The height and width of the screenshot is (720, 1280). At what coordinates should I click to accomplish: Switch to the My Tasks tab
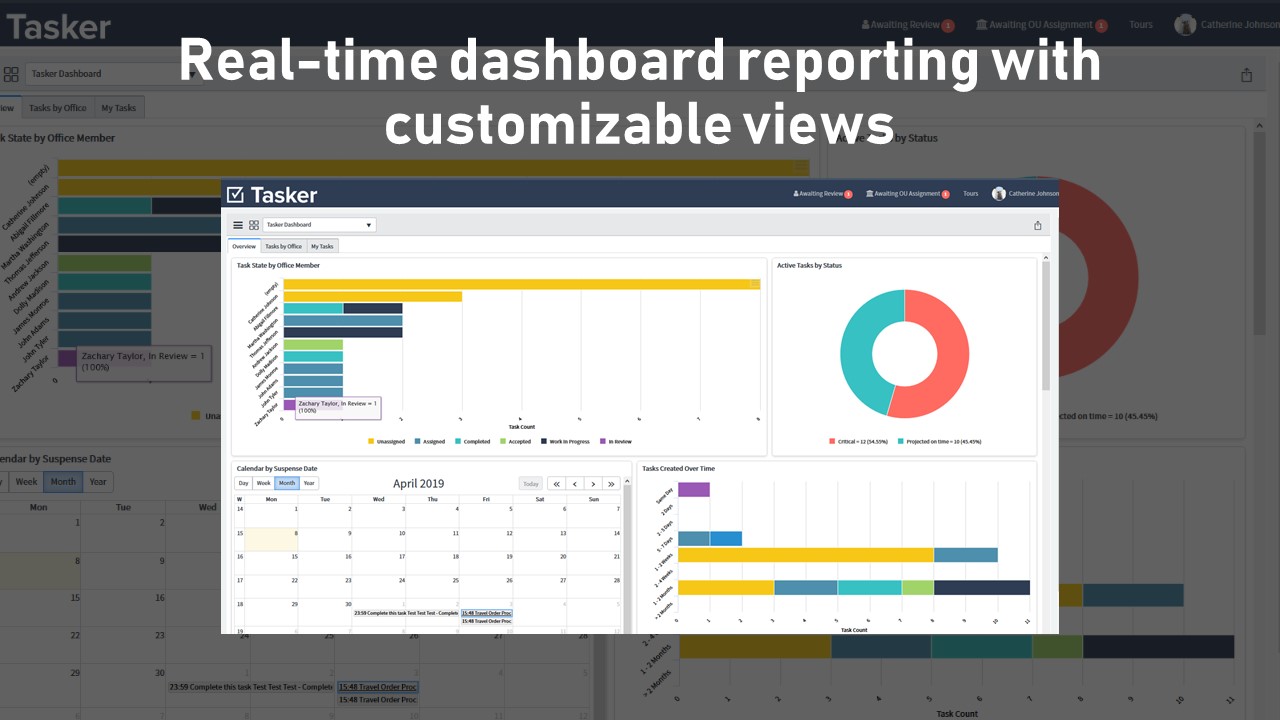[x=322, y=246]
